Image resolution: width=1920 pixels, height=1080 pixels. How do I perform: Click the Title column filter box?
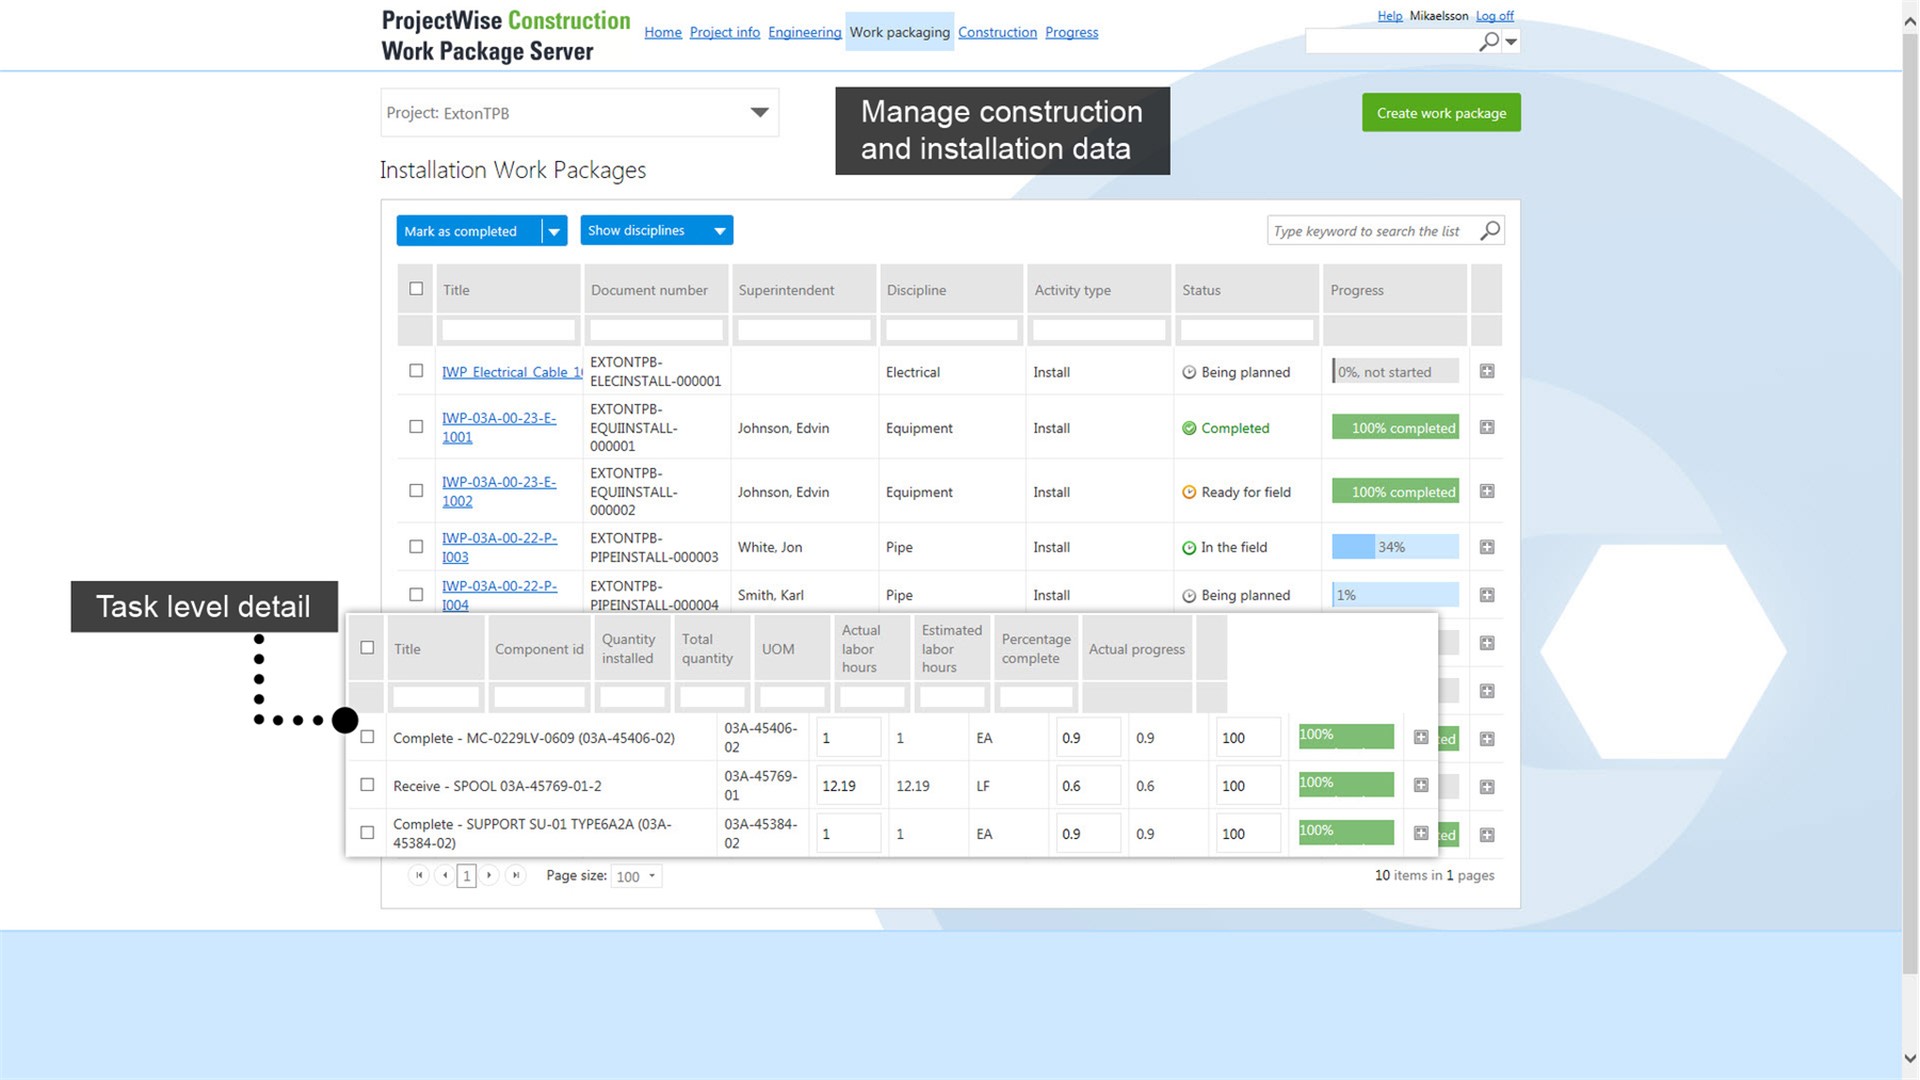pyautogui.click(x=509, y=330)
